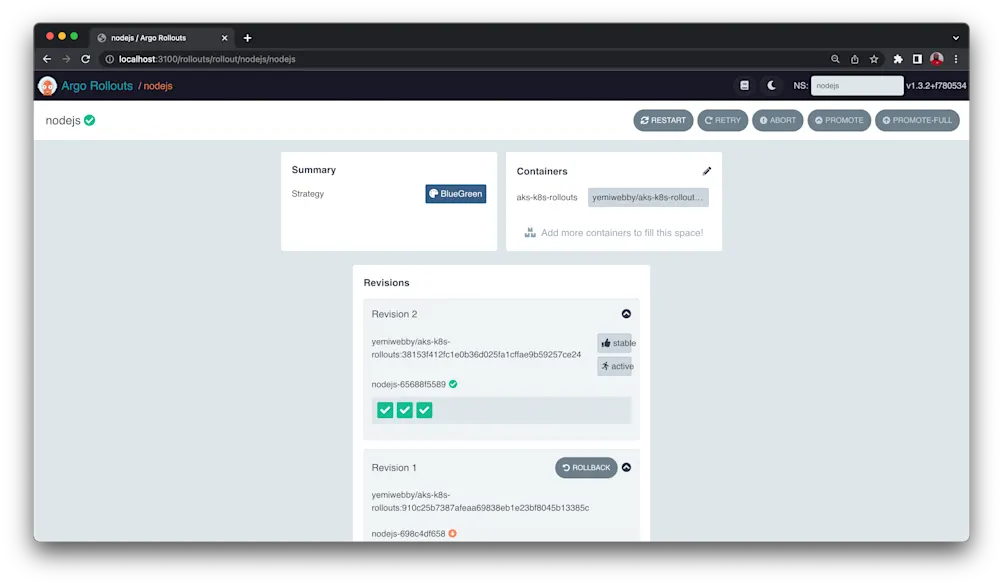Viewport: 1003px width, 586px height.
Task: Click the BlueGreen strategy badge
Action: [x=455, y=194]
